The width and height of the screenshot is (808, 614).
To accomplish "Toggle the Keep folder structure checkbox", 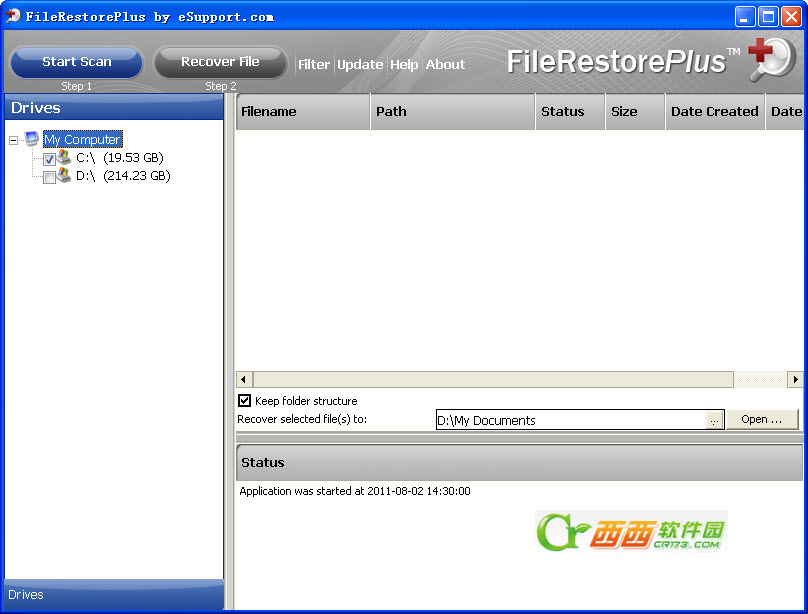I will [245, 400].
